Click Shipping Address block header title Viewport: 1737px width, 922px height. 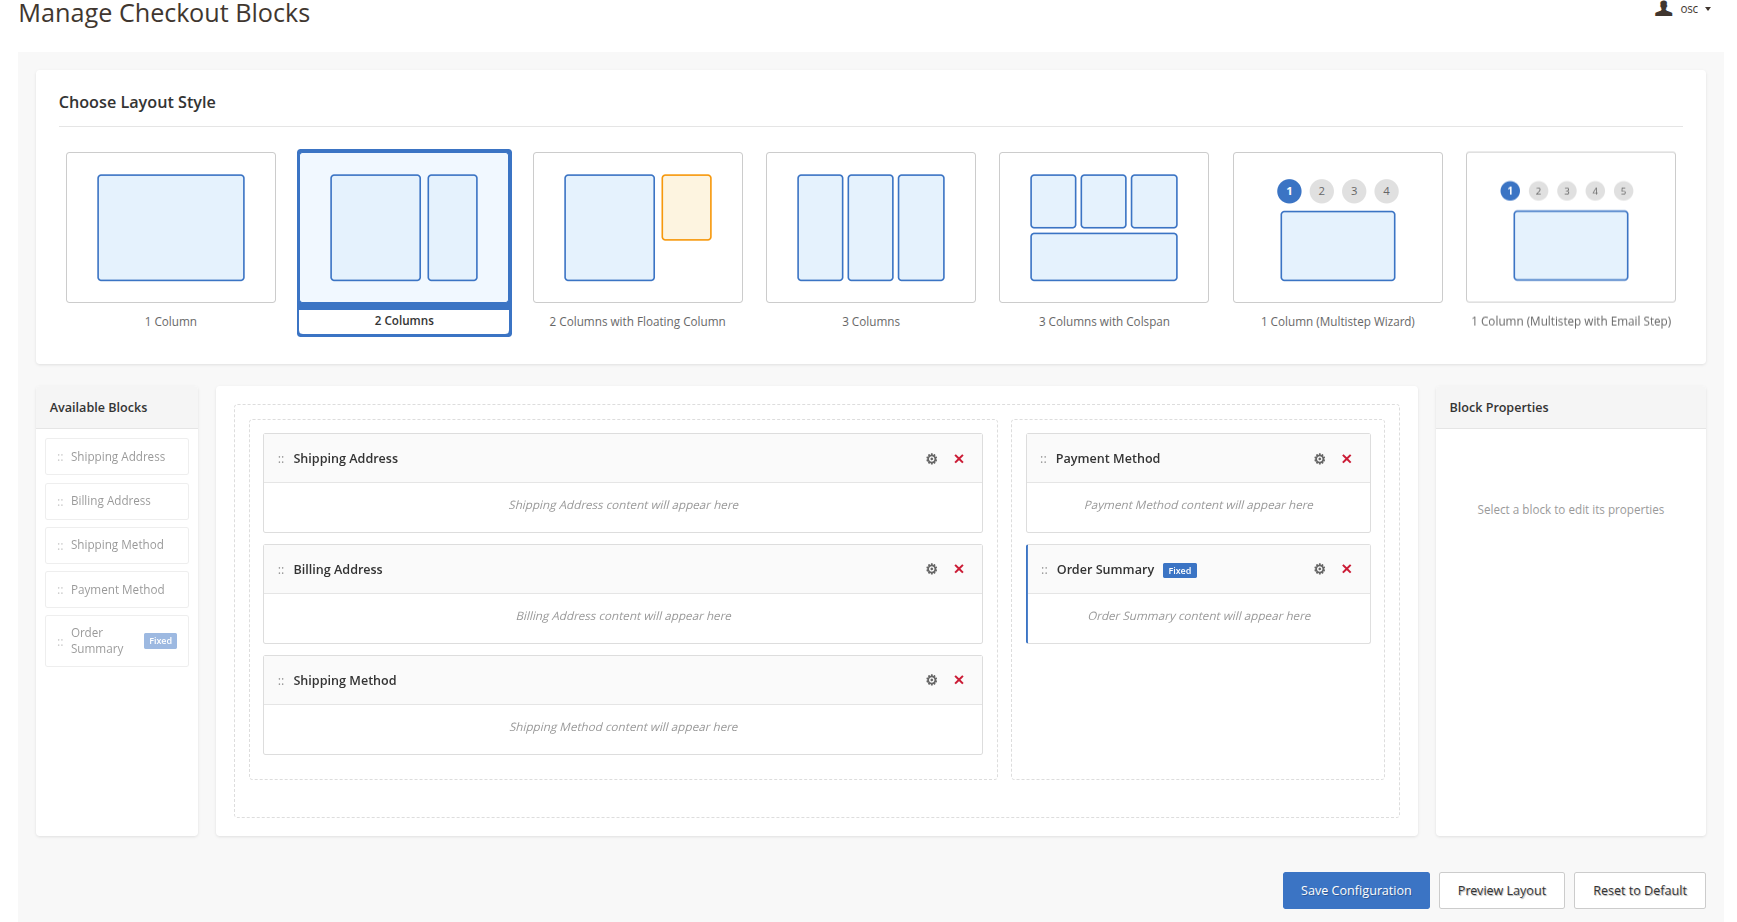tap(345, 459)
